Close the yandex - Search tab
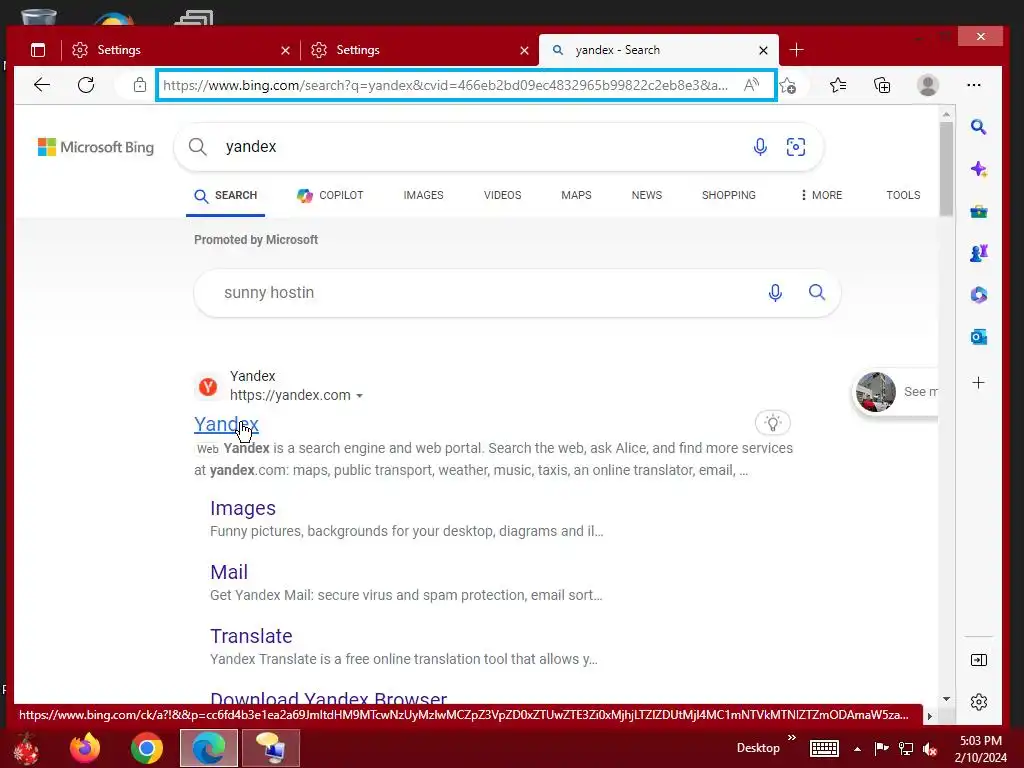 point(763,50)
